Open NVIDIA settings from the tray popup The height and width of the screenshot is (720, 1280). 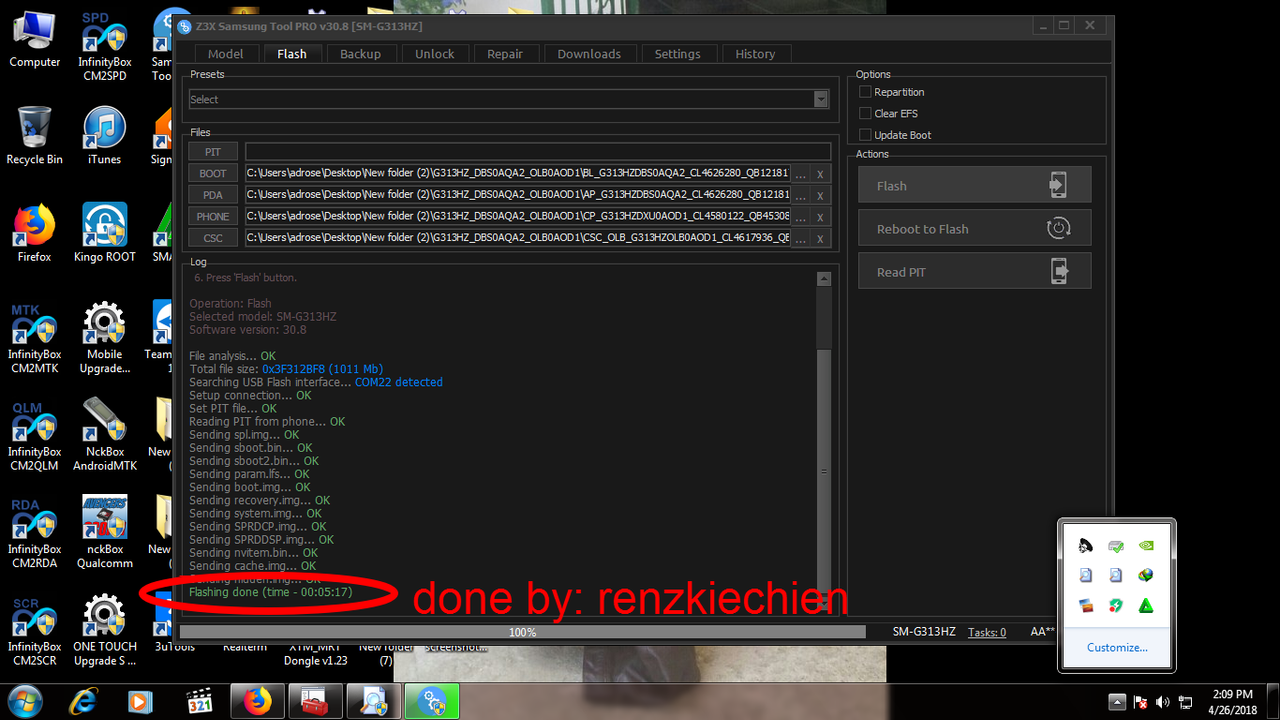pos(1146,546)
